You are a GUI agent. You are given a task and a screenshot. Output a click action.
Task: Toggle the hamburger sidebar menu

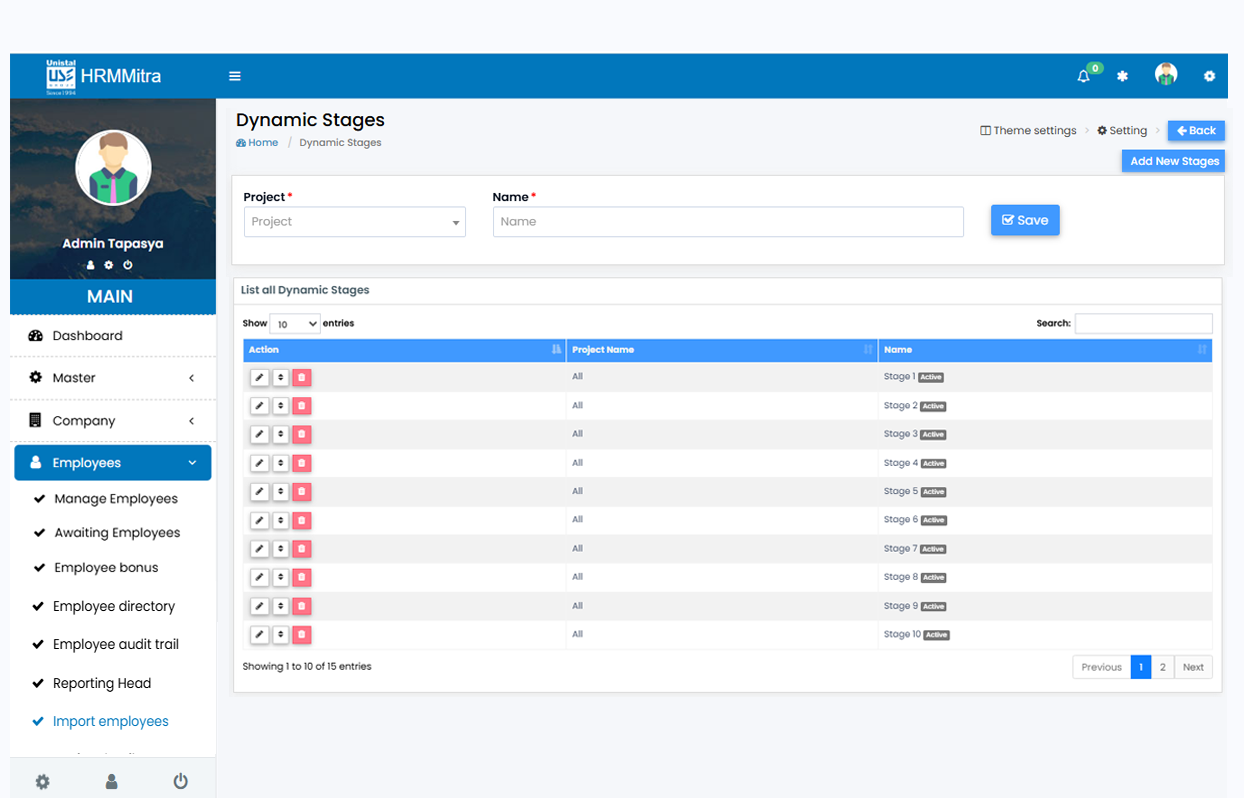(x=235, y=76)
